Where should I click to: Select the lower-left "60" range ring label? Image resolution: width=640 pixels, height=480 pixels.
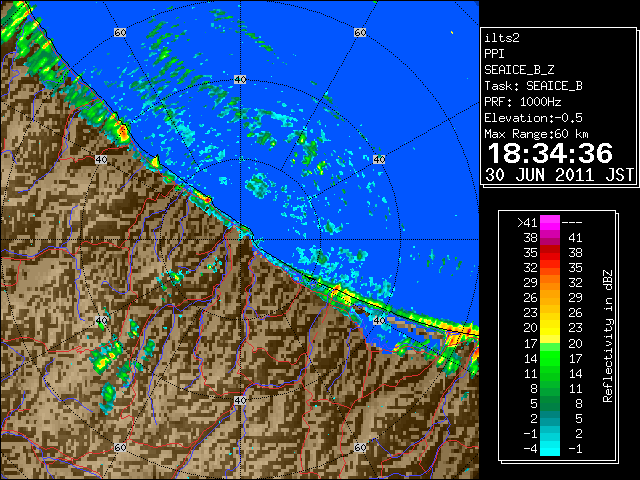[x=120, y=447]
